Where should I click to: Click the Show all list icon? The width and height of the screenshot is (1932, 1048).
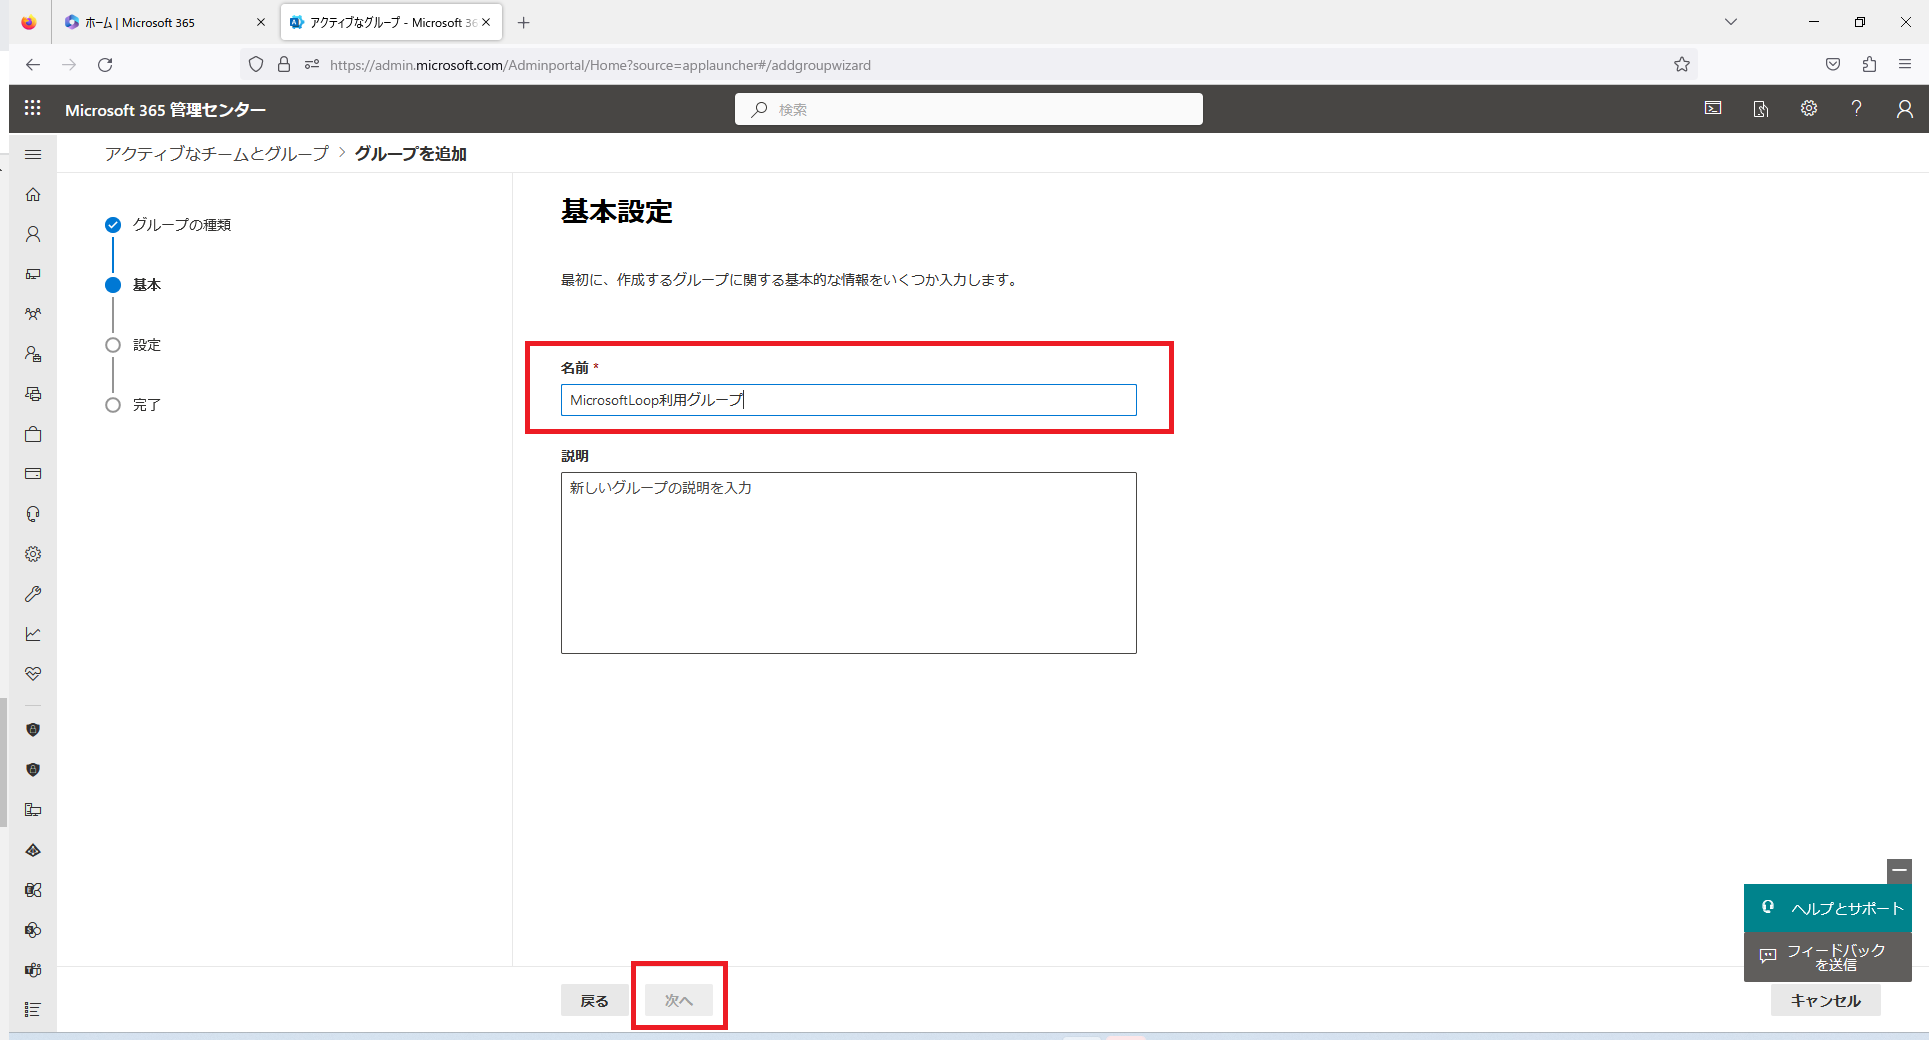point(33,1010)
